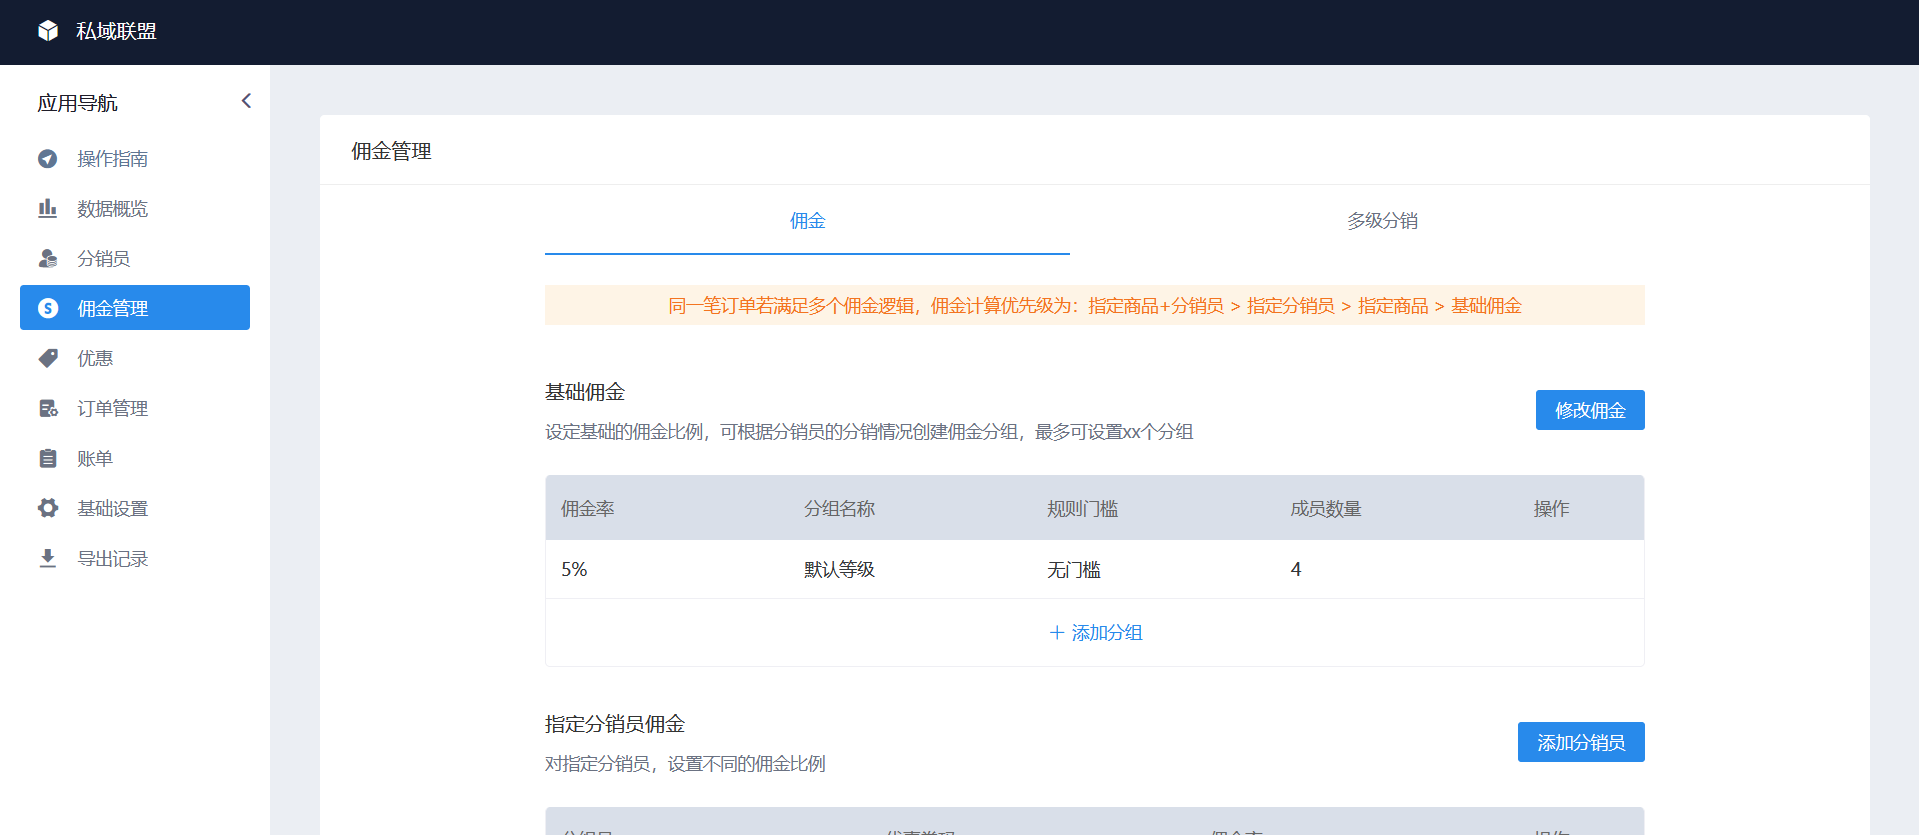Click the 添加分组 link
The image size is (1919, 835).
(1095, 633)
